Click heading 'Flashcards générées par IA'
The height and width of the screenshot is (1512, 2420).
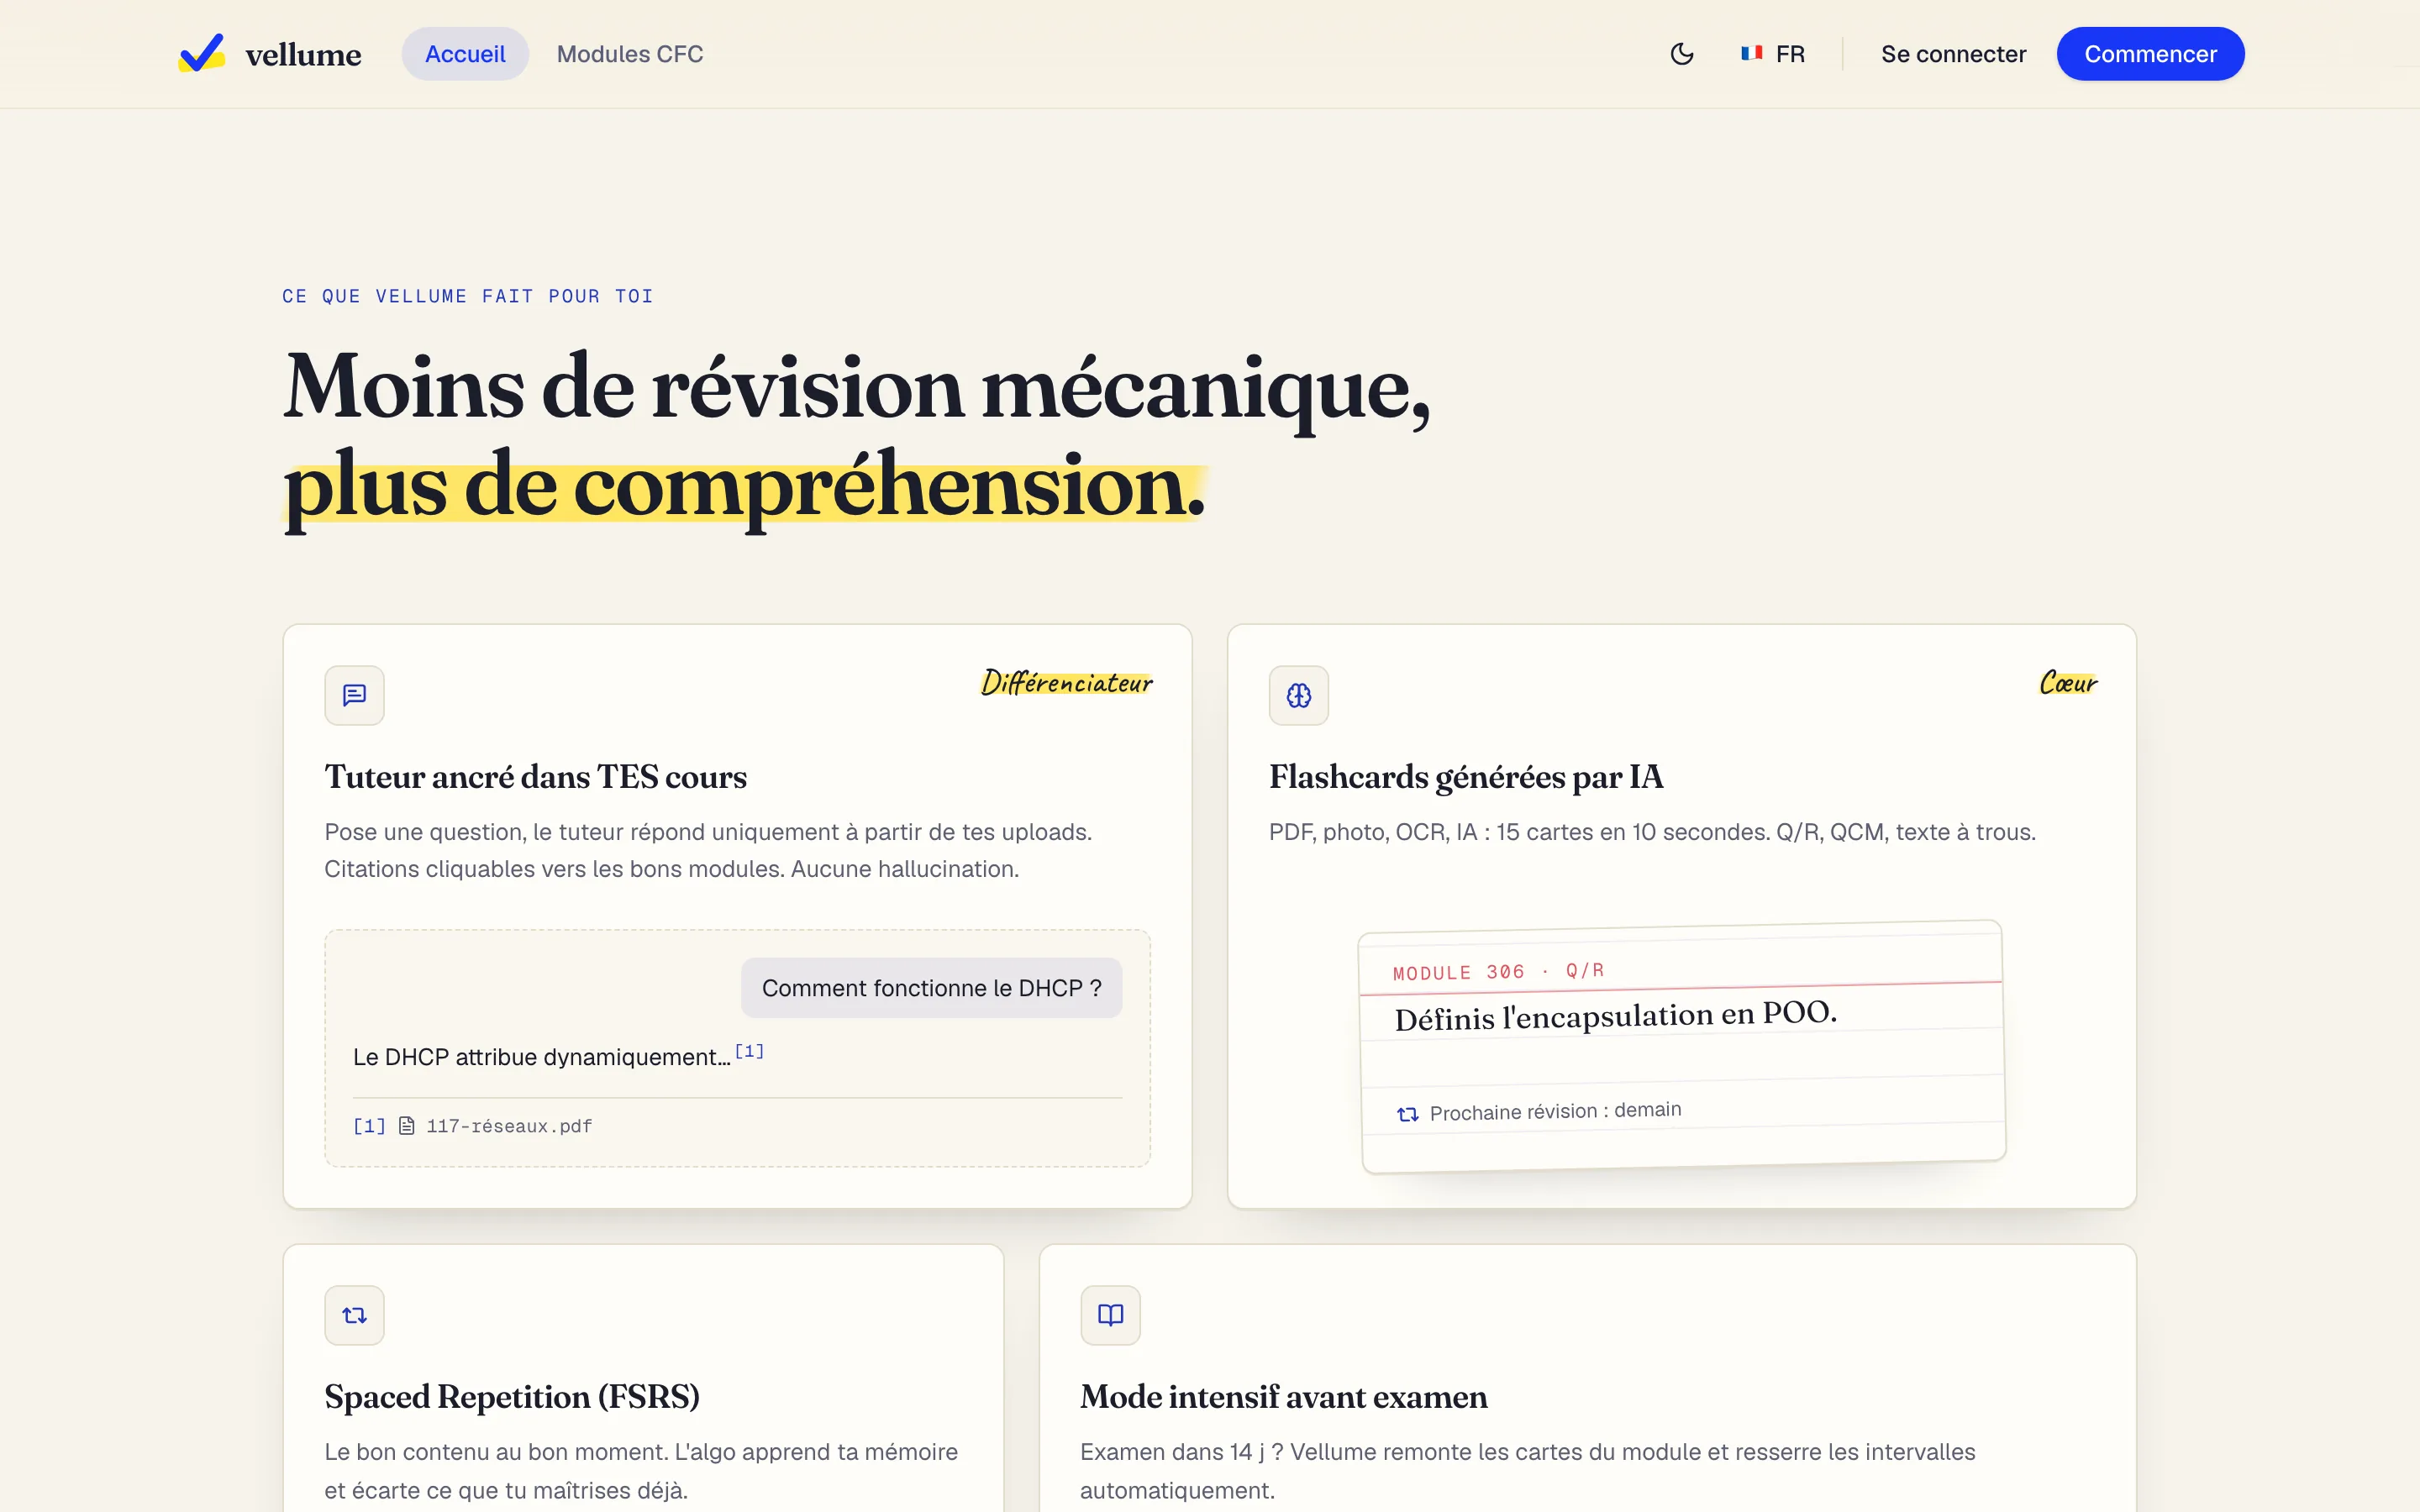click(x=1465, y=777)
